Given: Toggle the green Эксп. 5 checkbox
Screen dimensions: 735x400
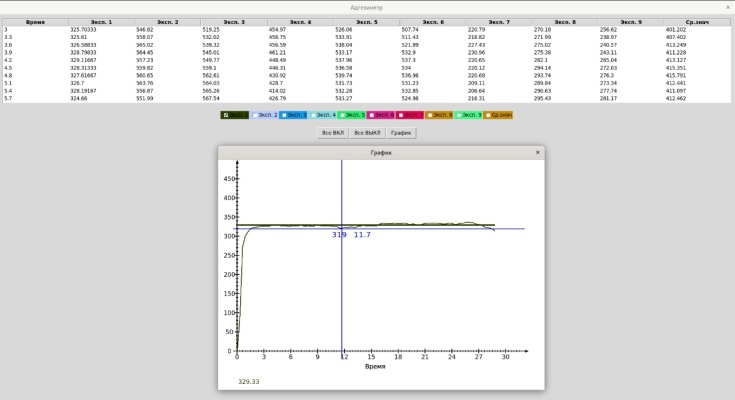Looking at the screenshot, I should 342,116.
